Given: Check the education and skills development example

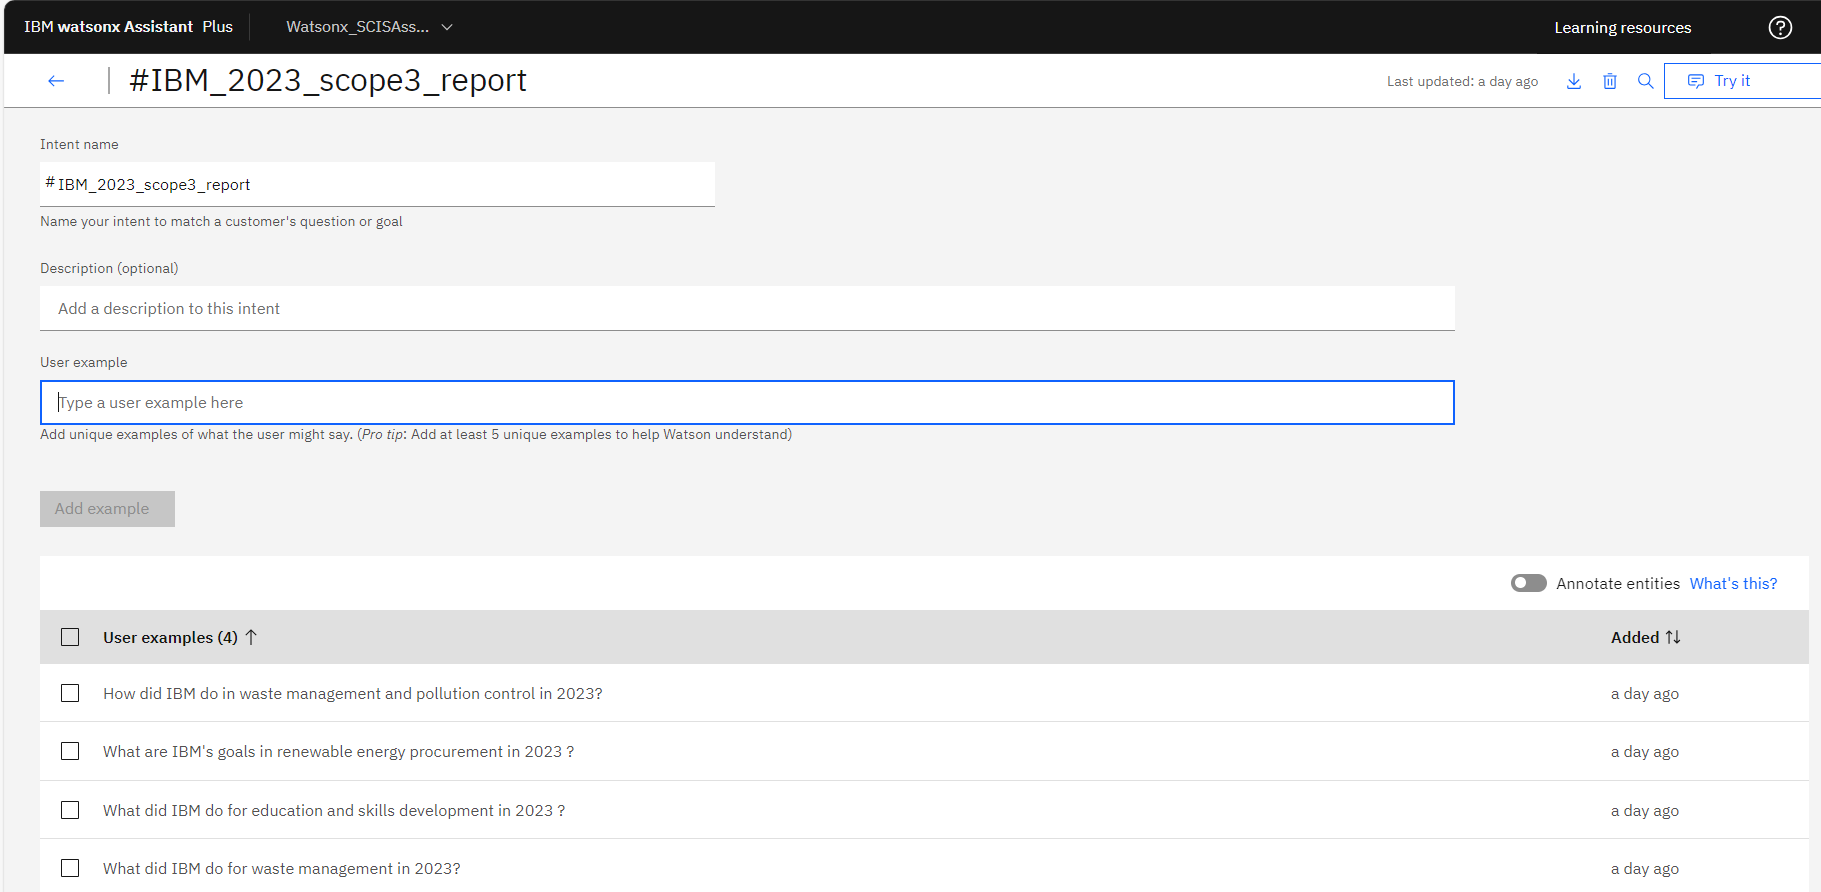Looking at the screenshot, I should click(x=70, y=810).
